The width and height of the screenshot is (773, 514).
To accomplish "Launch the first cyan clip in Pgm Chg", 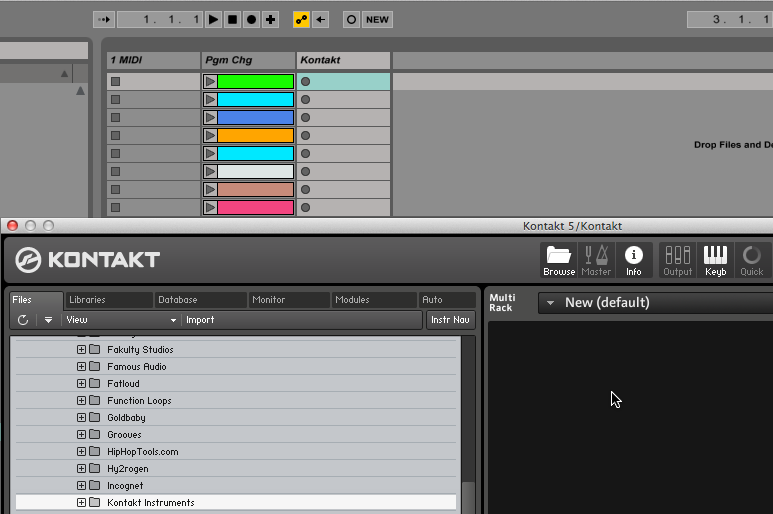I will point(210,100).
